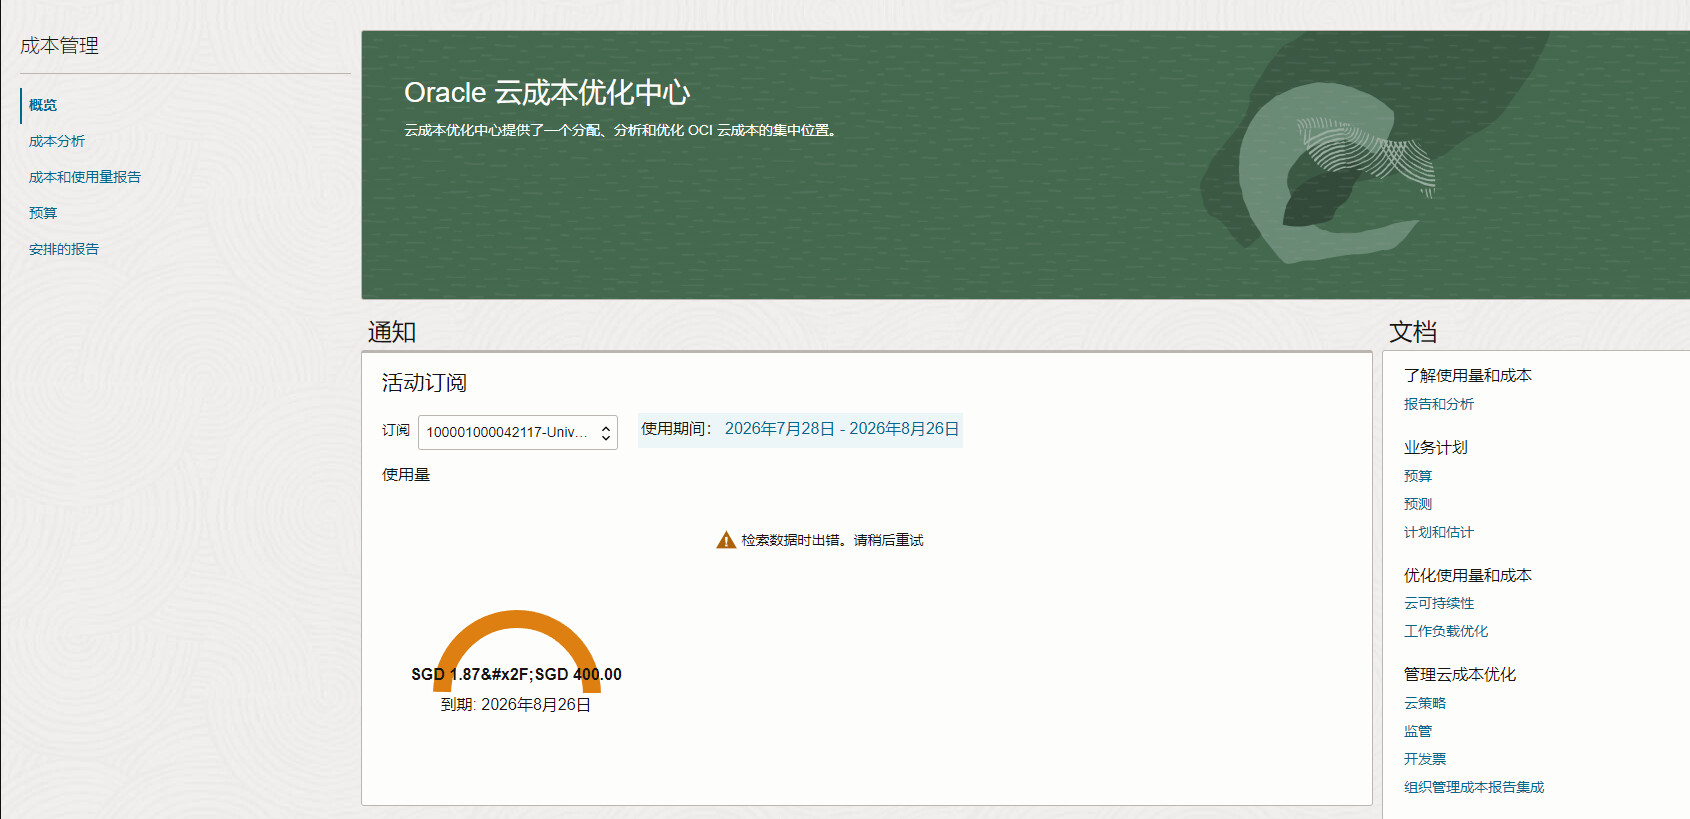1690x819 pixels.
Task: Click the 优化使用量和成本 section heading
Action: click(x=1468, y=575)
